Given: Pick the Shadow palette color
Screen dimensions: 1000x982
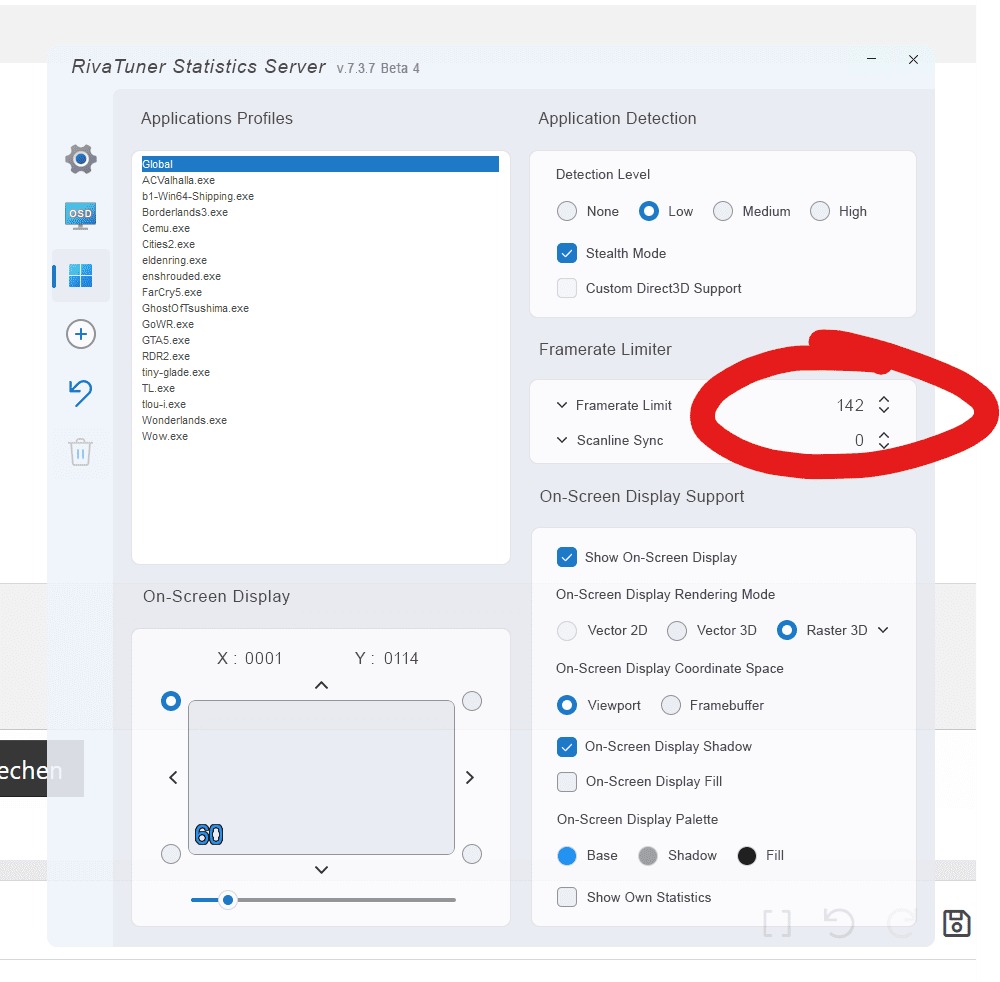Looking at the screenshot, I should click(x=648, y=856).
